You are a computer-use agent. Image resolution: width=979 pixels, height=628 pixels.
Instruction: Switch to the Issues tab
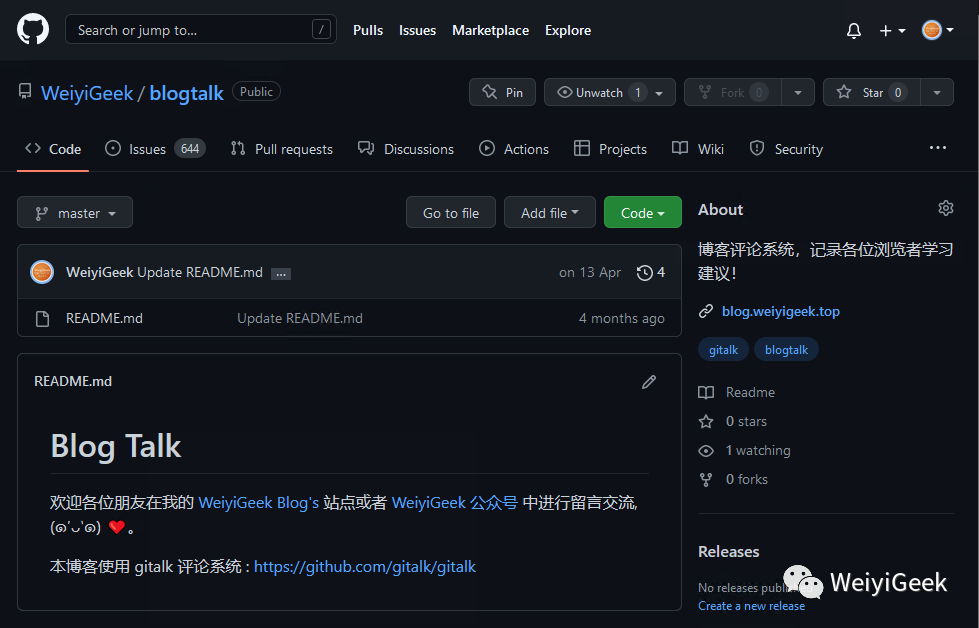(155, 149)
